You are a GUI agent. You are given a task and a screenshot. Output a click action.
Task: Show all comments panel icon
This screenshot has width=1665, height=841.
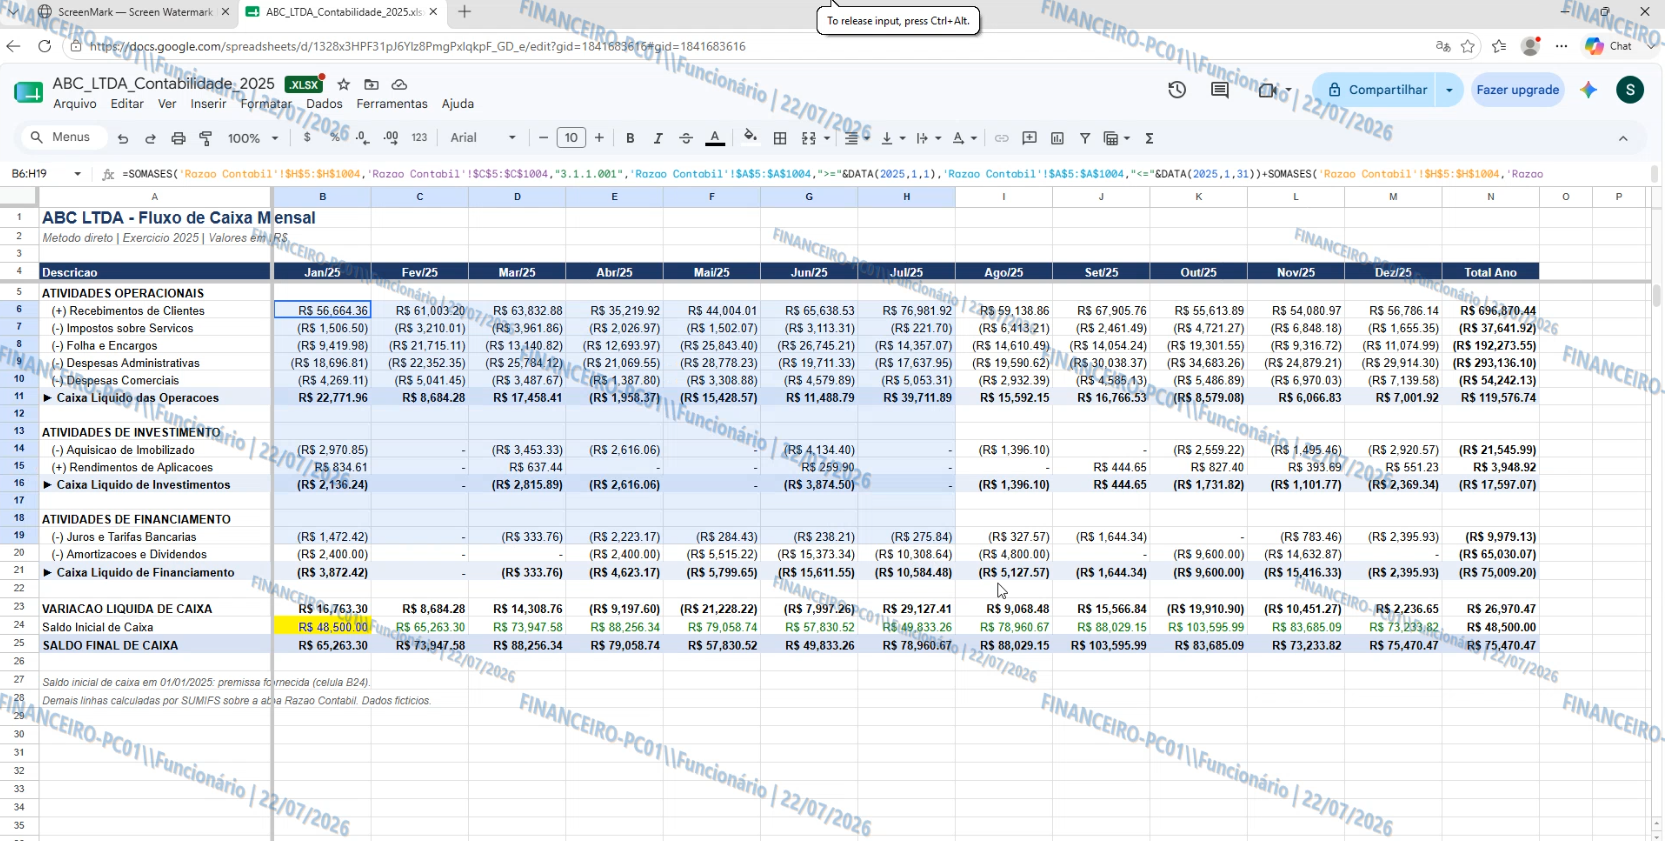point(1219,90)
